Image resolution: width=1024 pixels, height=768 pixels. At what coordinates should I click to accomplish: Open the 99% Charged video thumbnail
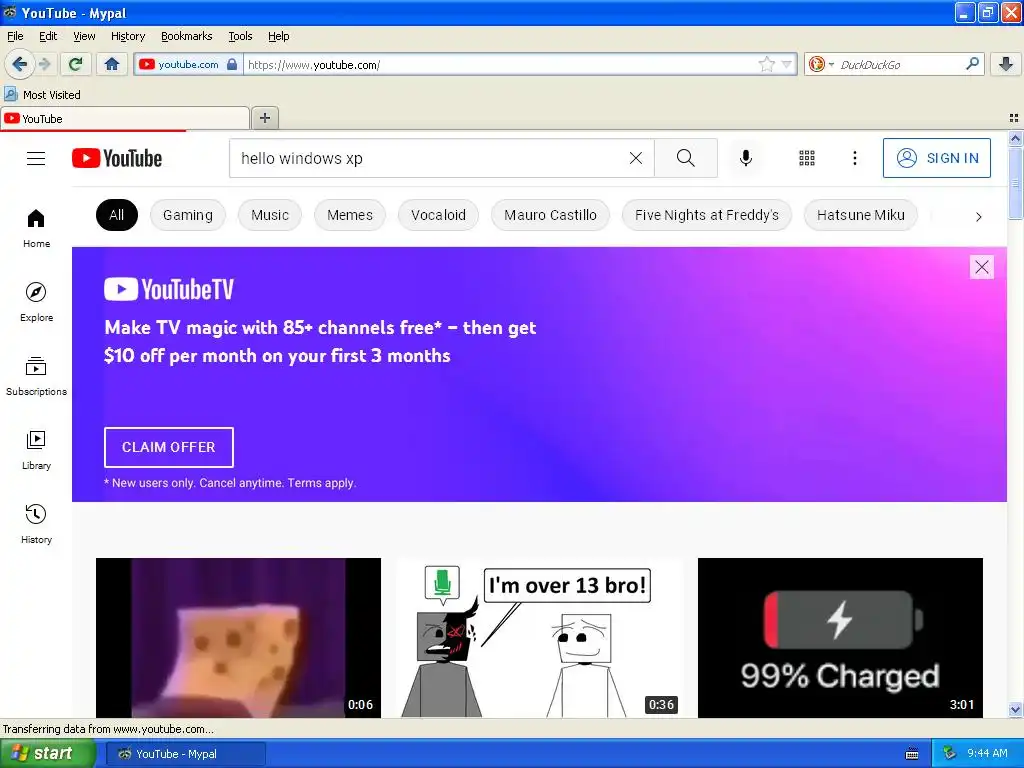pyautogui.click(x=840, y=638)
